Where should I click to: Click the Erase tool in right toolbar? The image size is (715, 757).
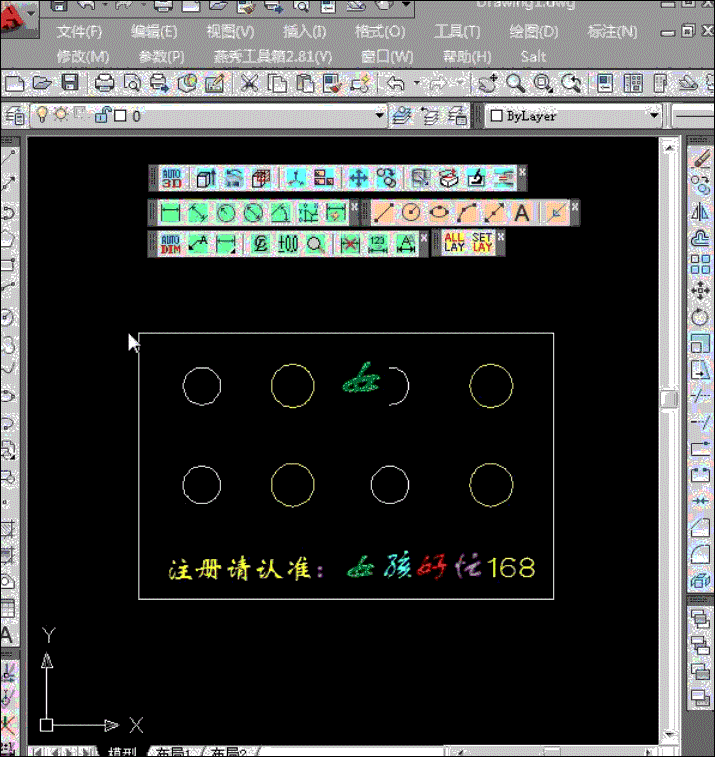(701, 158)
